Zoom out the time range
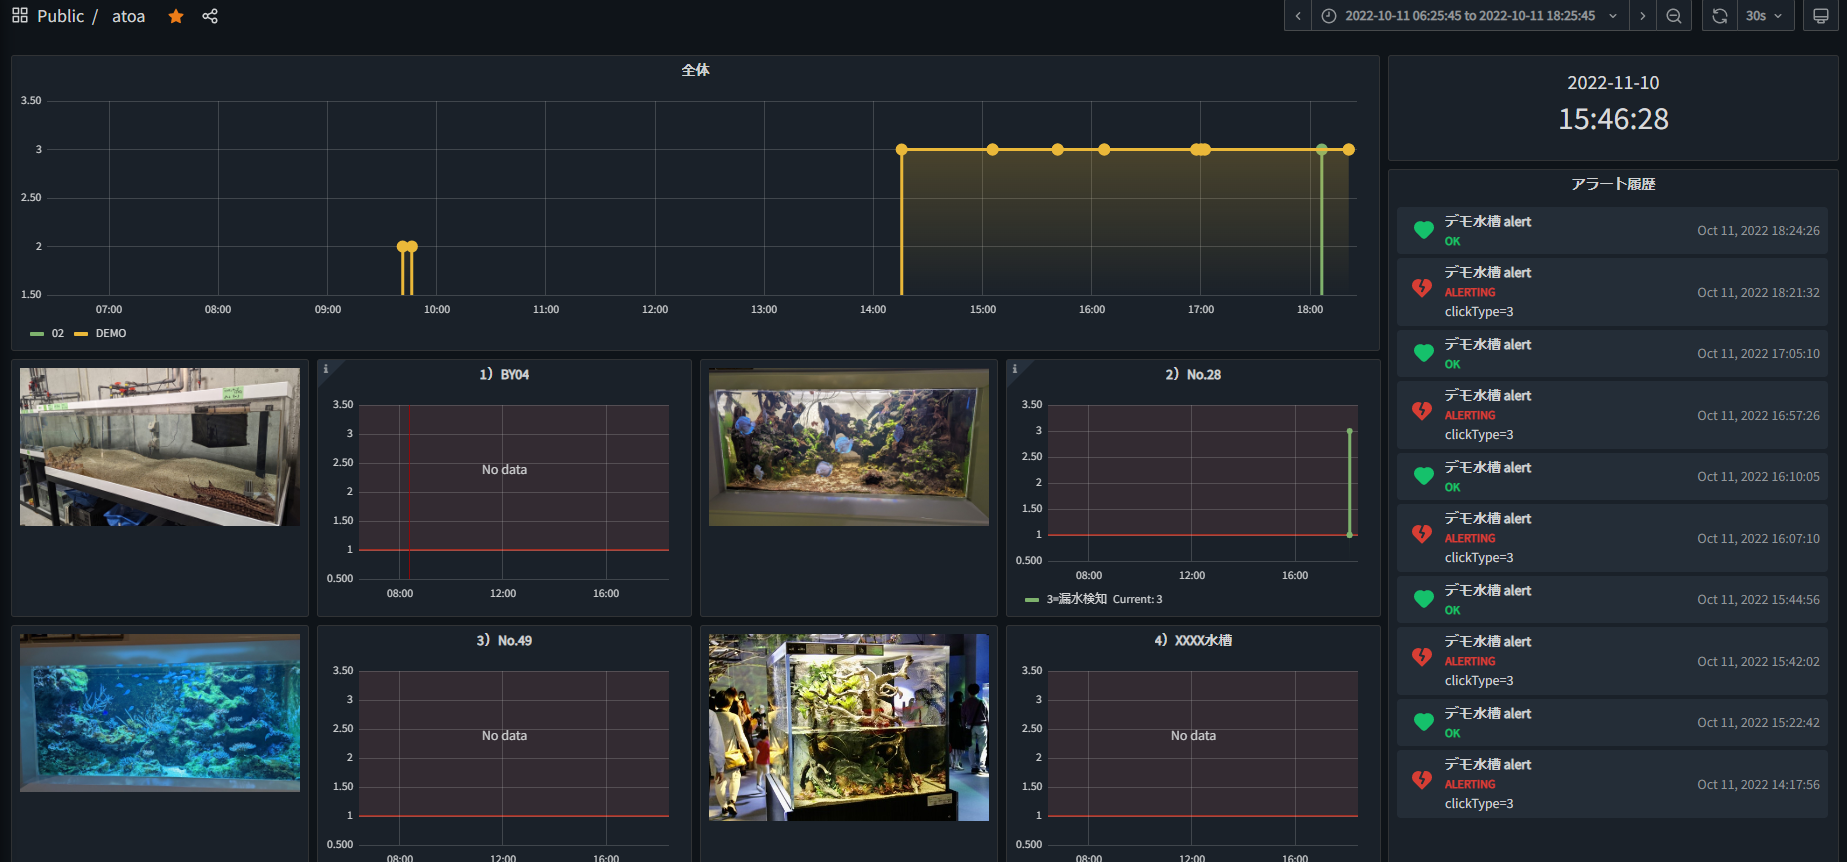The height and width of the screenshot is (862, 1847). [1674, 16]
